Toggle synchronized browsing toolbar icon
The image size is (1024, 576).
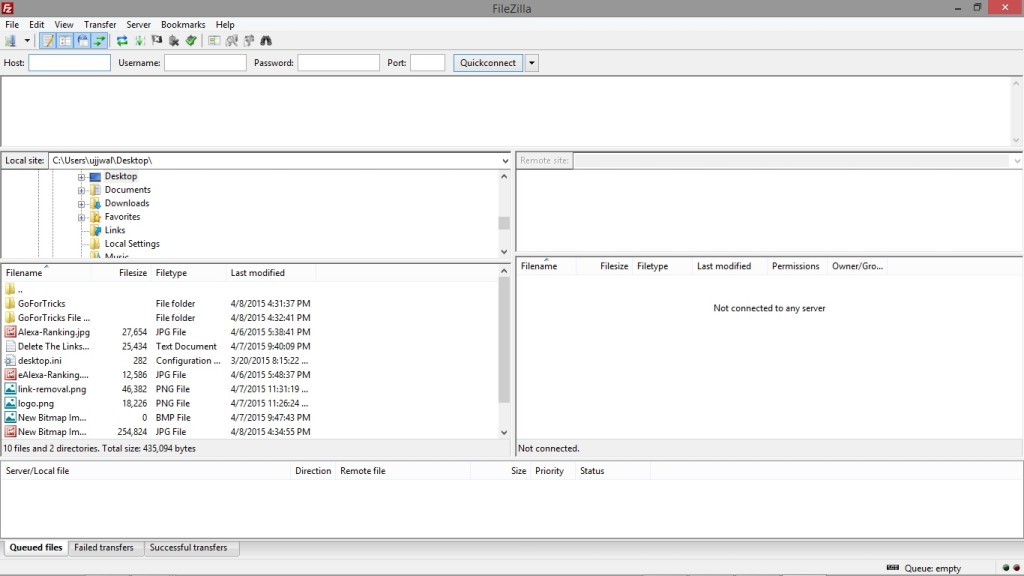(249, 40)
